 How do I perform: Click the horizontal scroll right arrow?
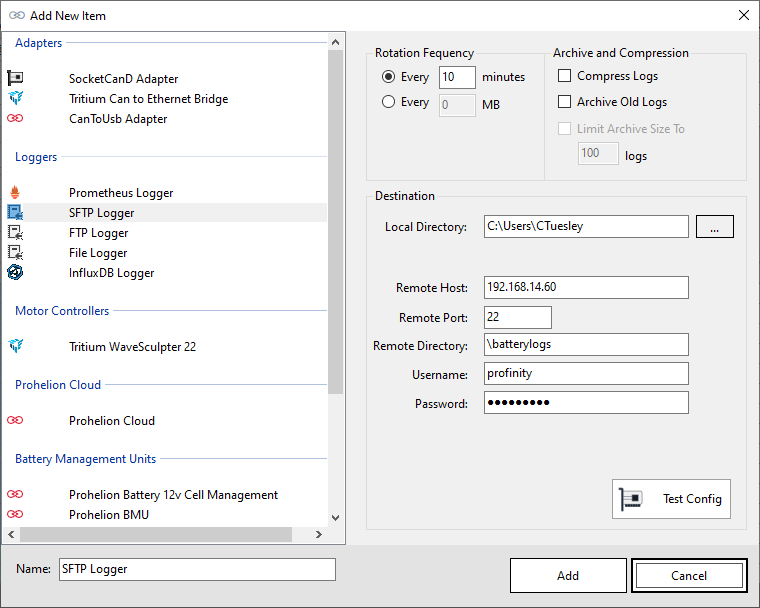tap(318, 534)
